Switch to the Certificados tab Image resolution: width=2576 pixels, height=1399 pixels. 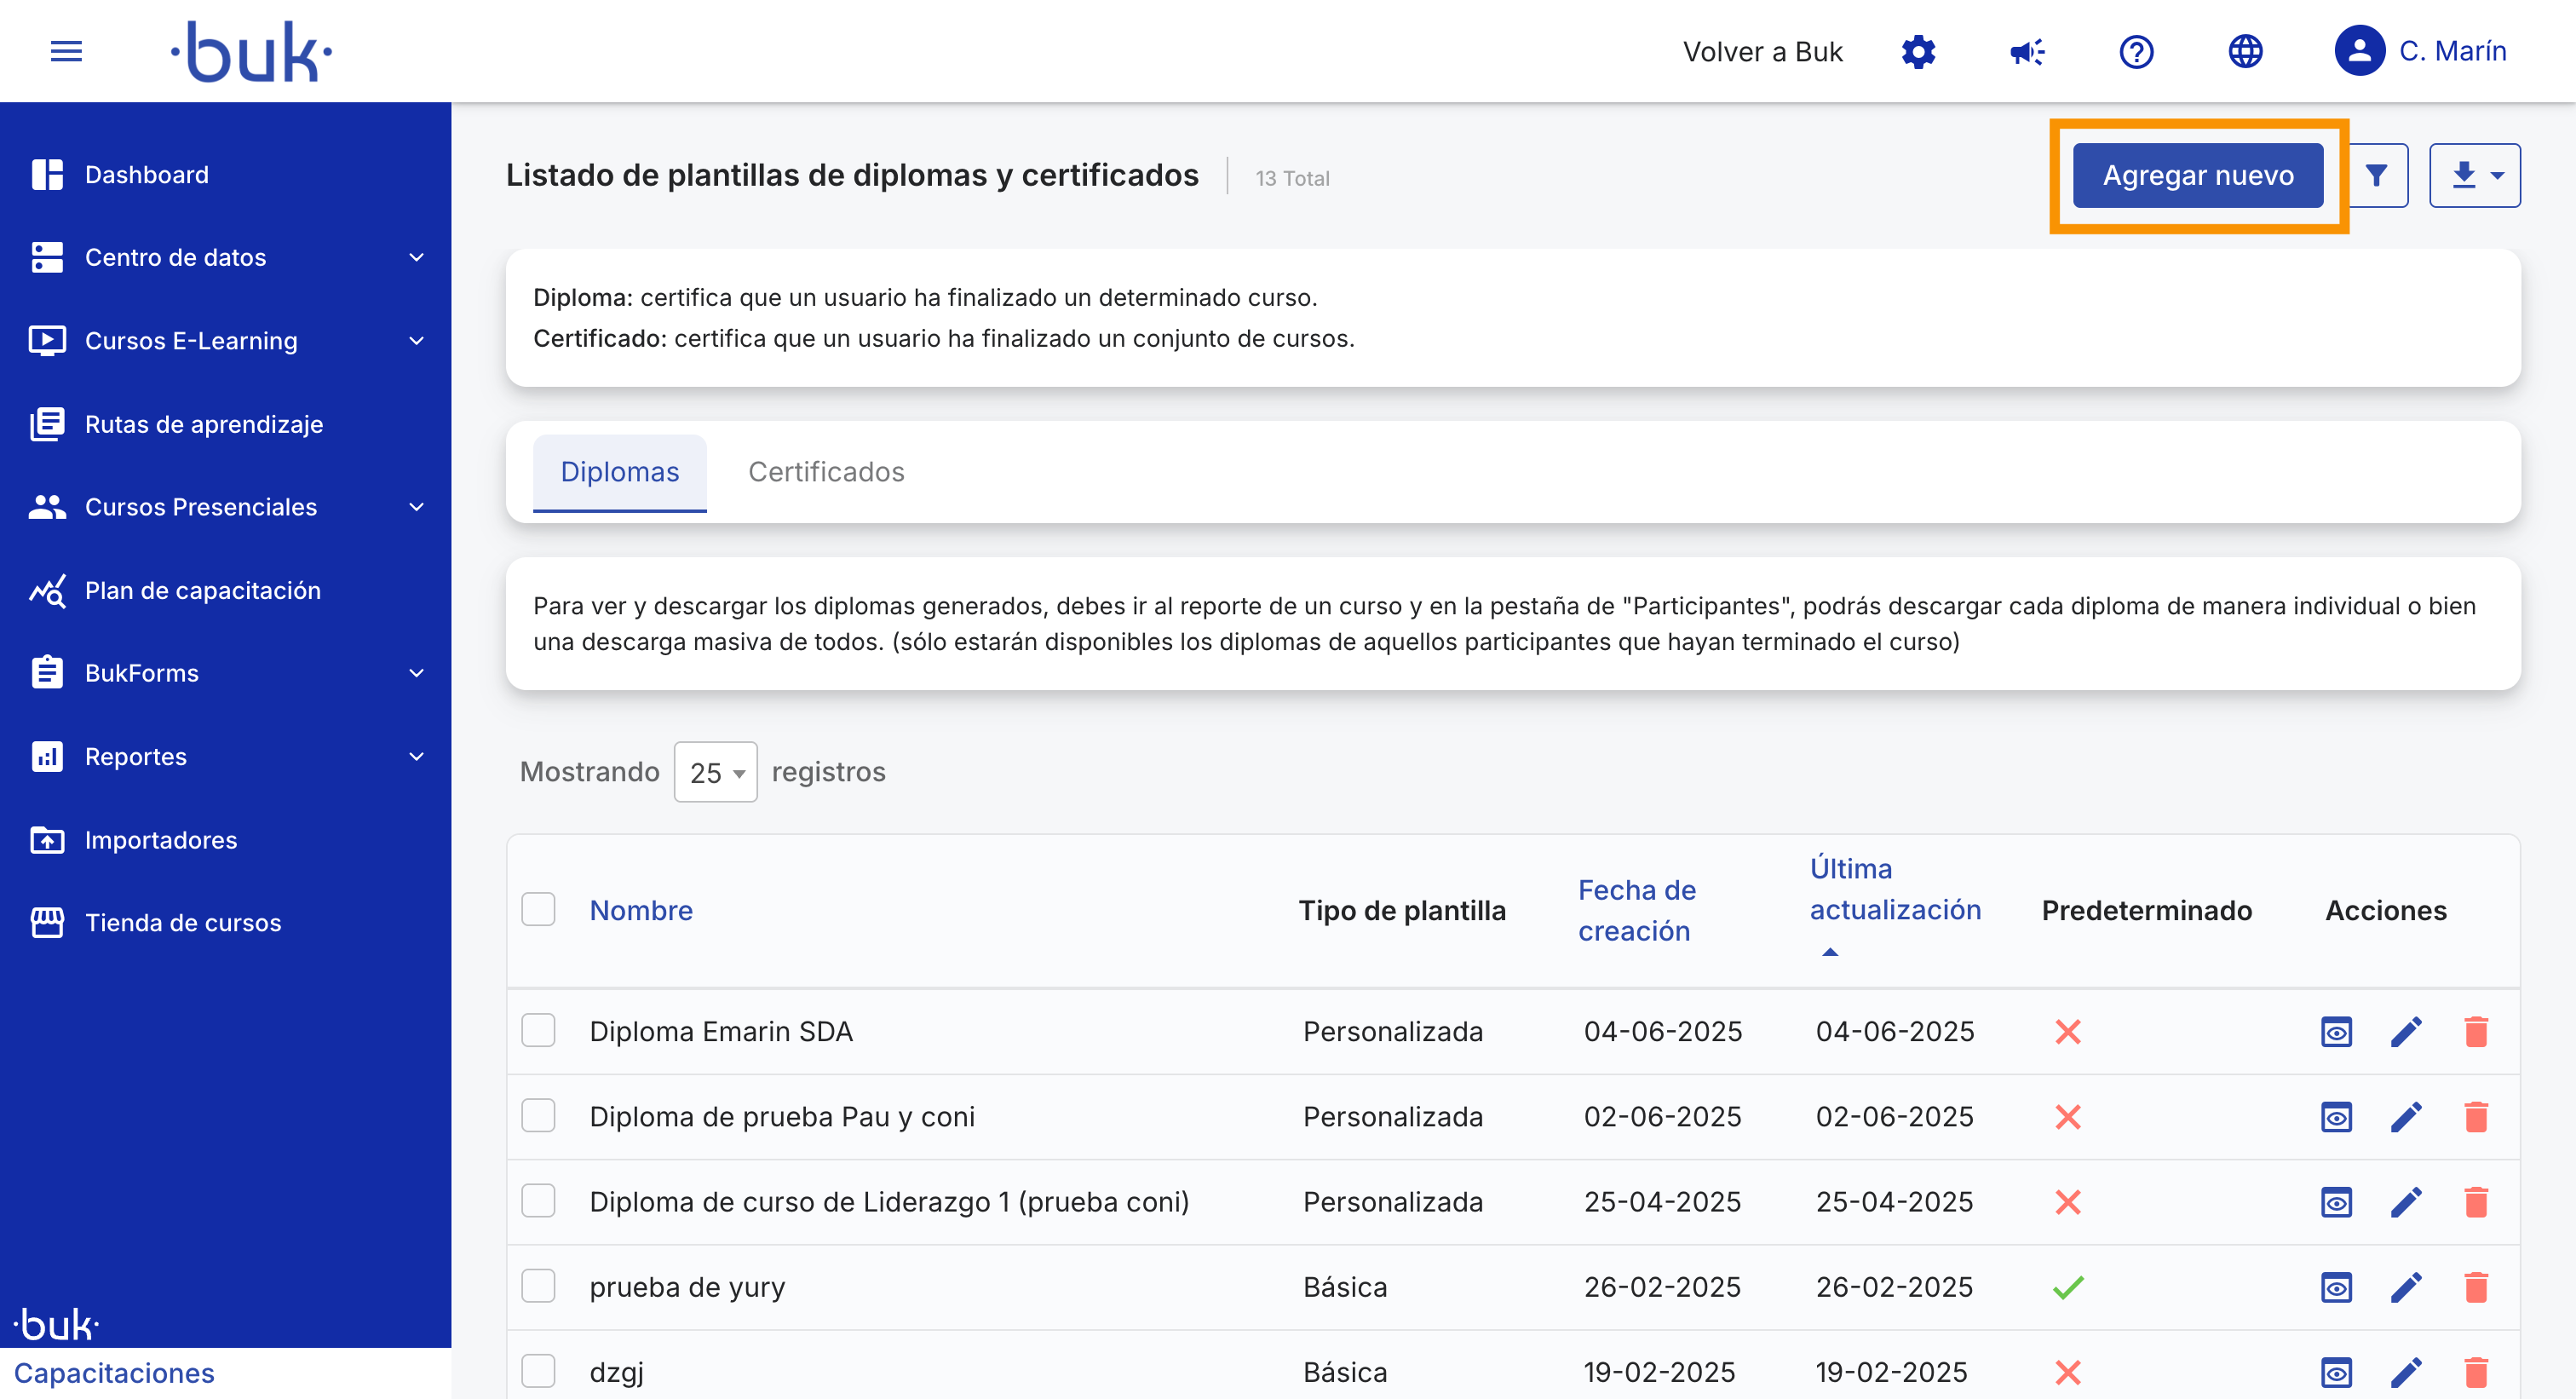tap(826, 471)
